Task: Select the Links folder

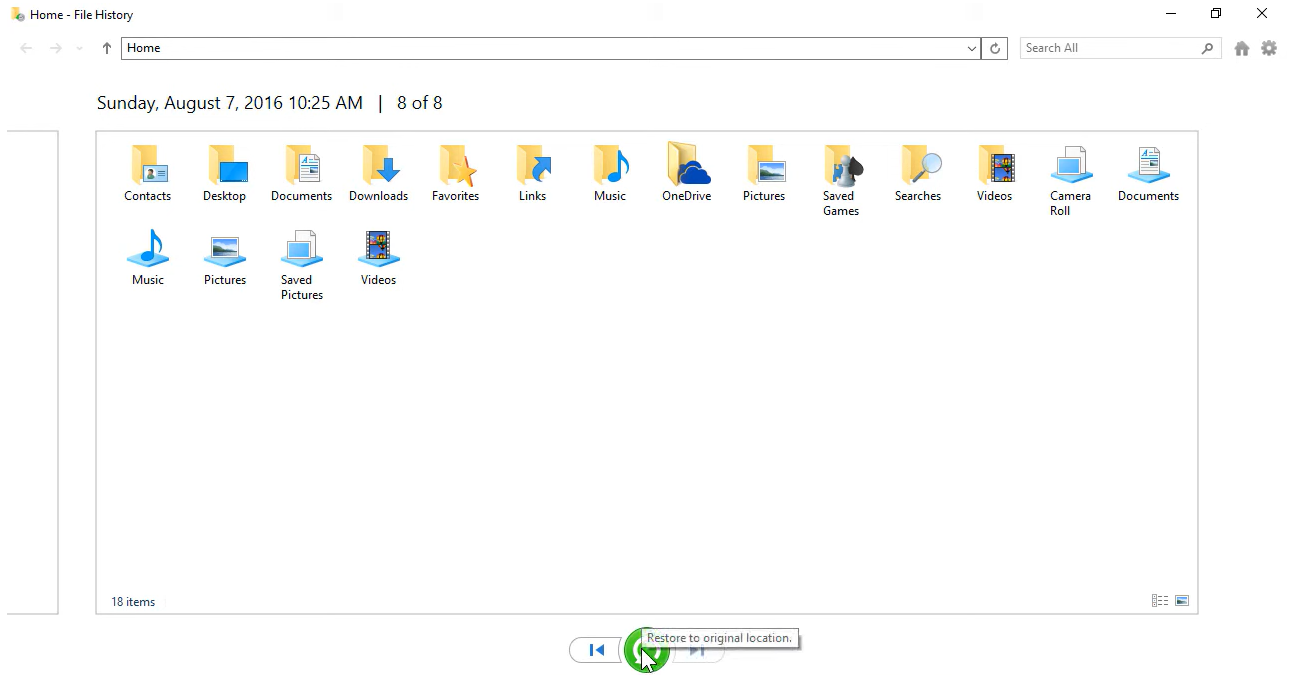Action: [532, 174]
